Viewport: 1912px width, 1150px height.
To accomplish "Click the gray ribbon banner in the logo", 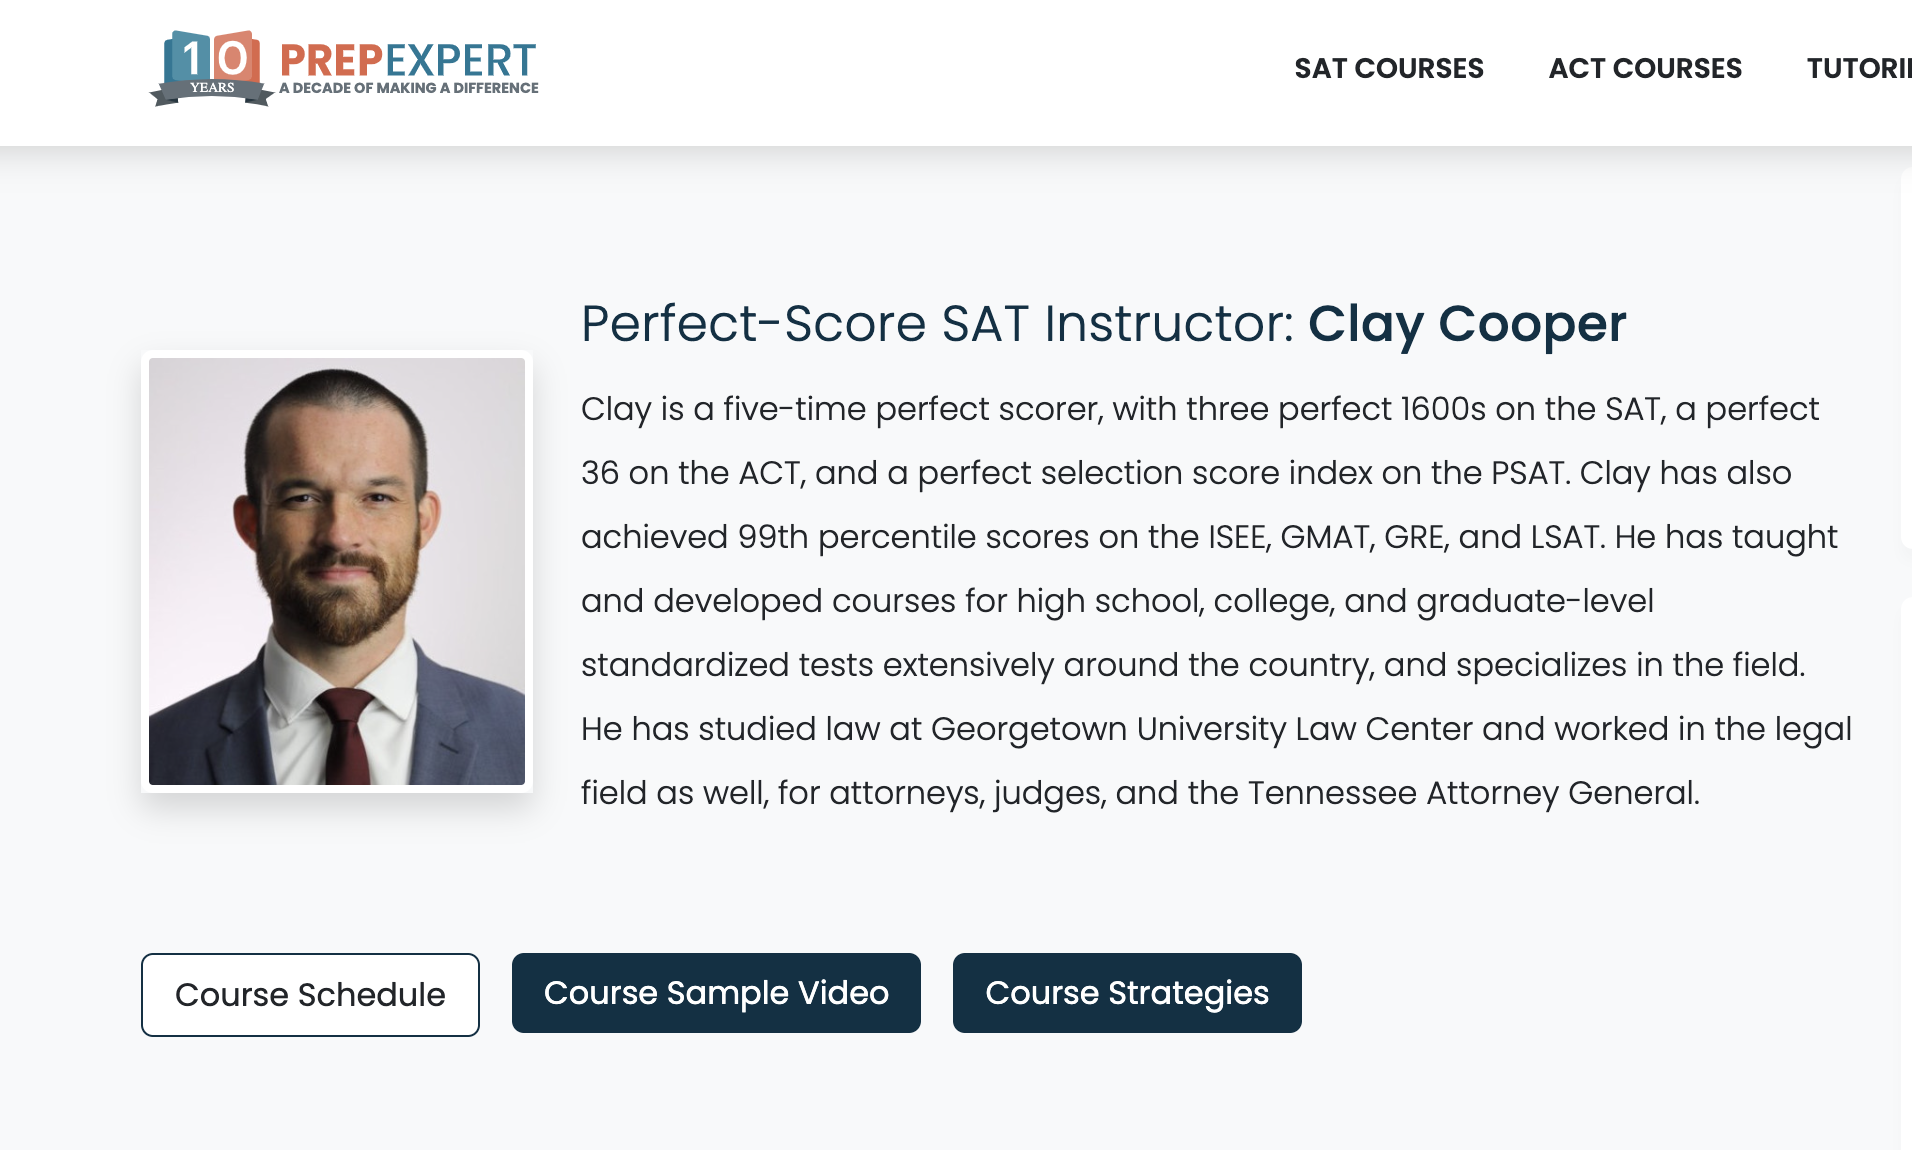I will (212, 87).
